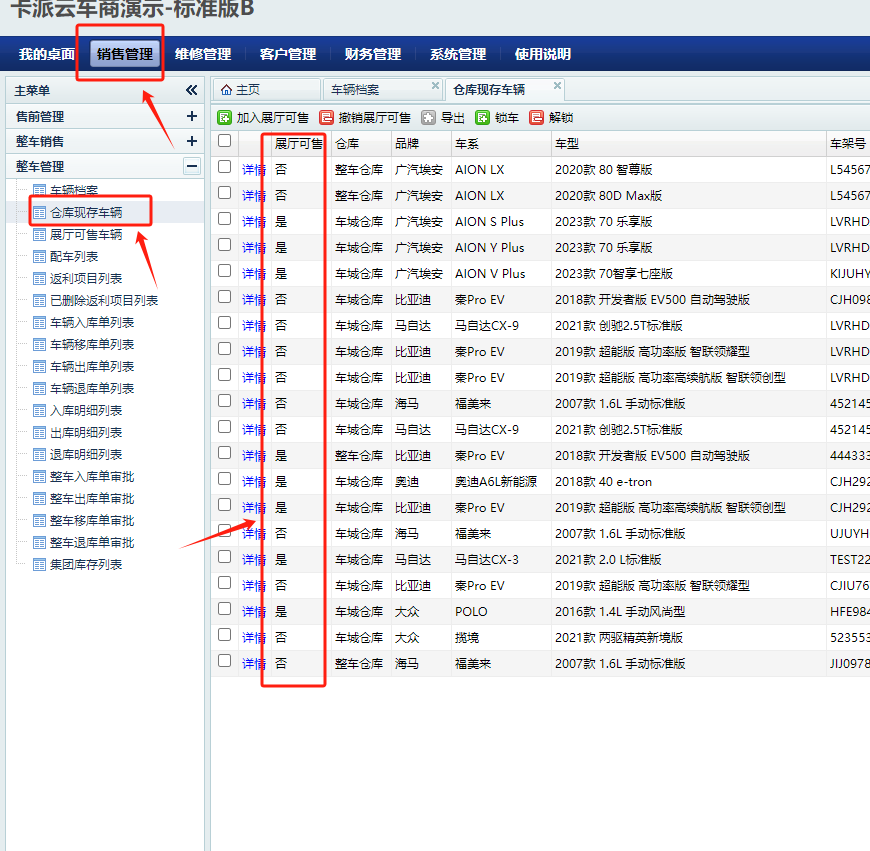Close the 仓库现存车辆 tab
This screenshot has width=870, height=851.
click(557, 86)
